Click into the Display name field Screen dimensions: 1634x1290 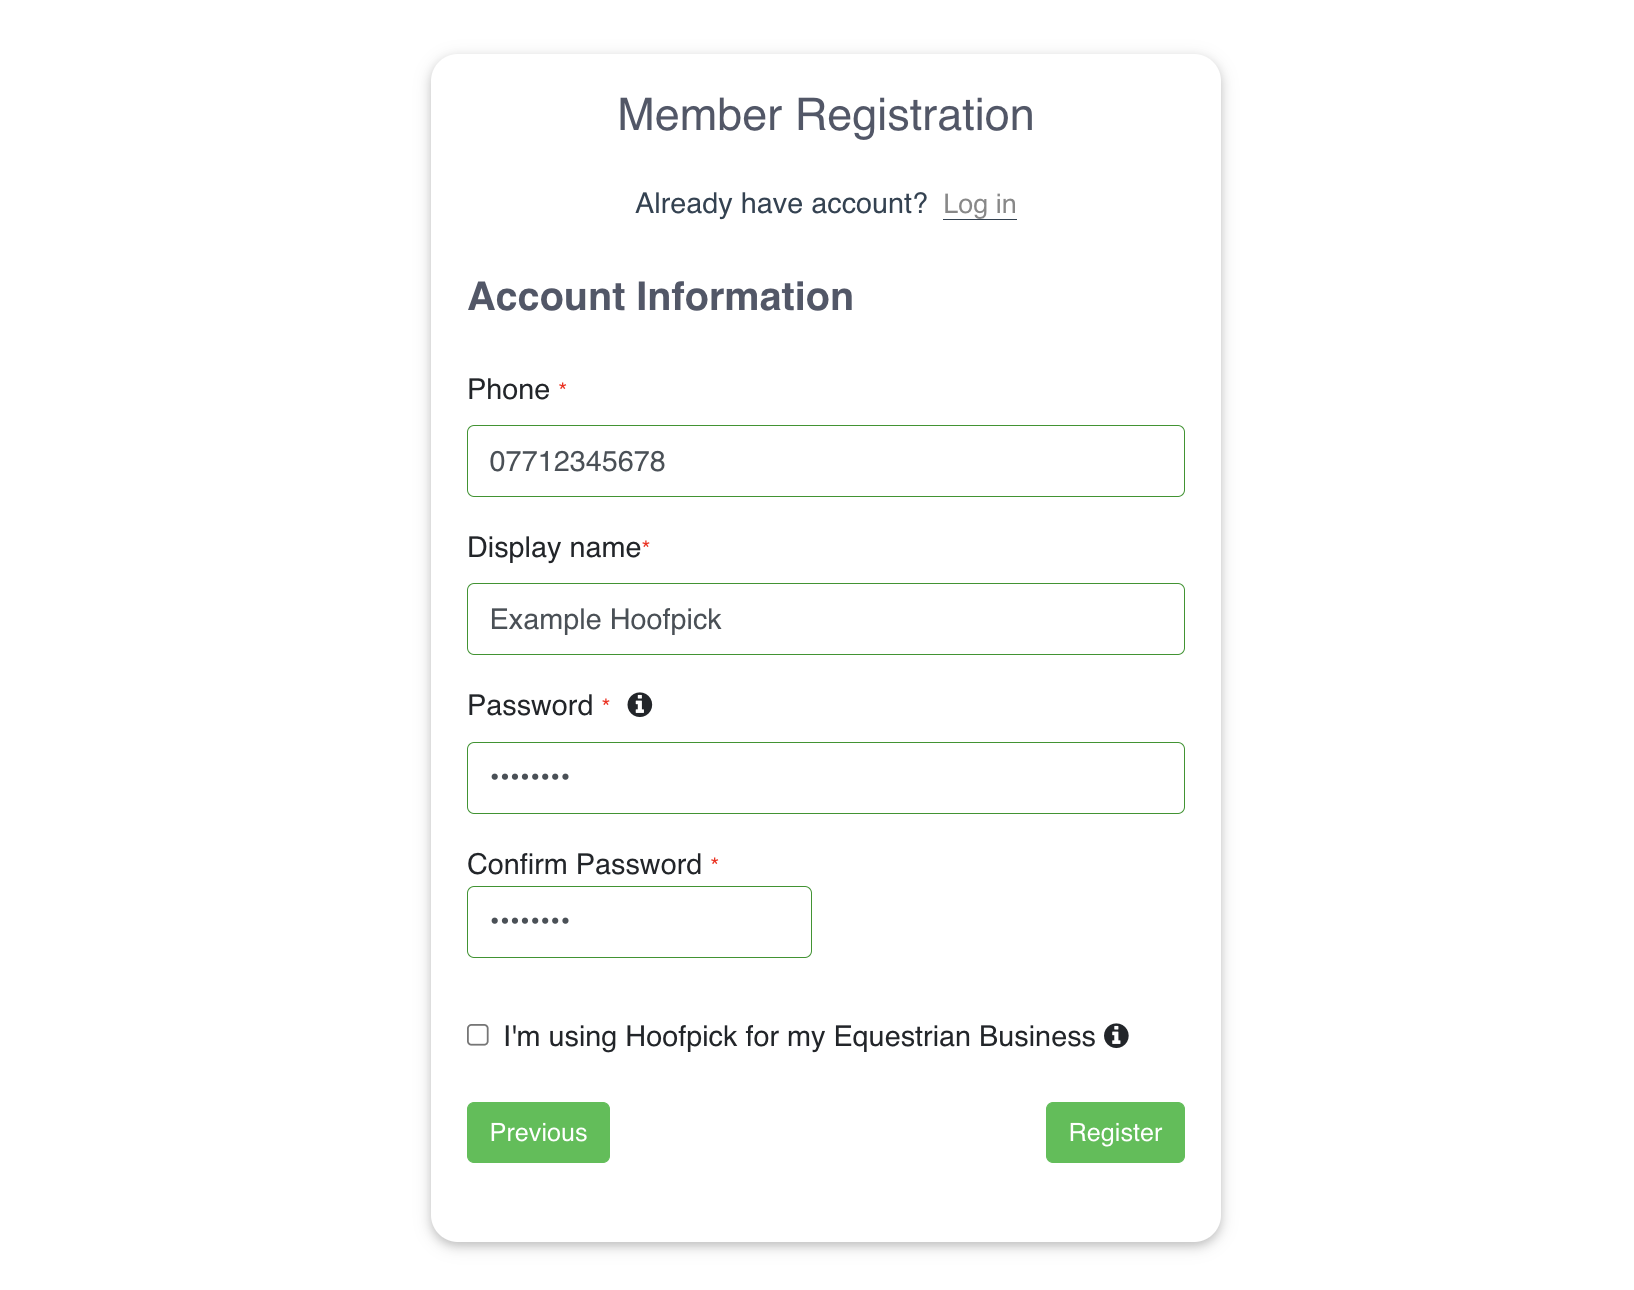[x=826, y=619]
